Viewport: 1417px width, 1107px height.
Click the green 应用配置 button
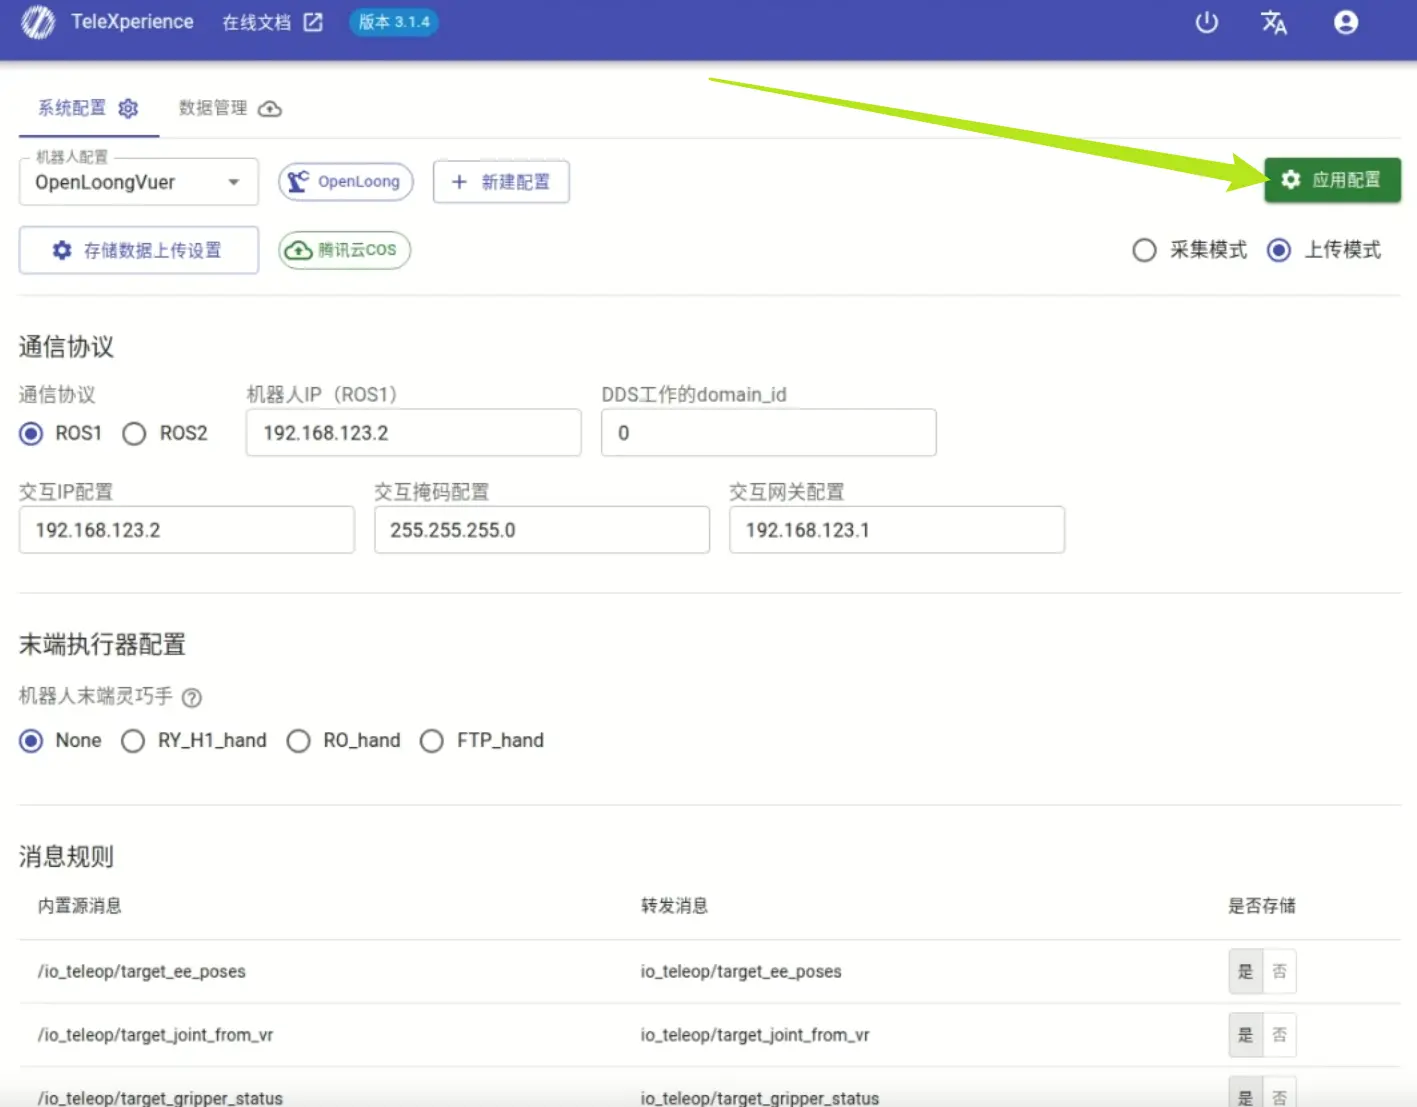[1332, 180]
